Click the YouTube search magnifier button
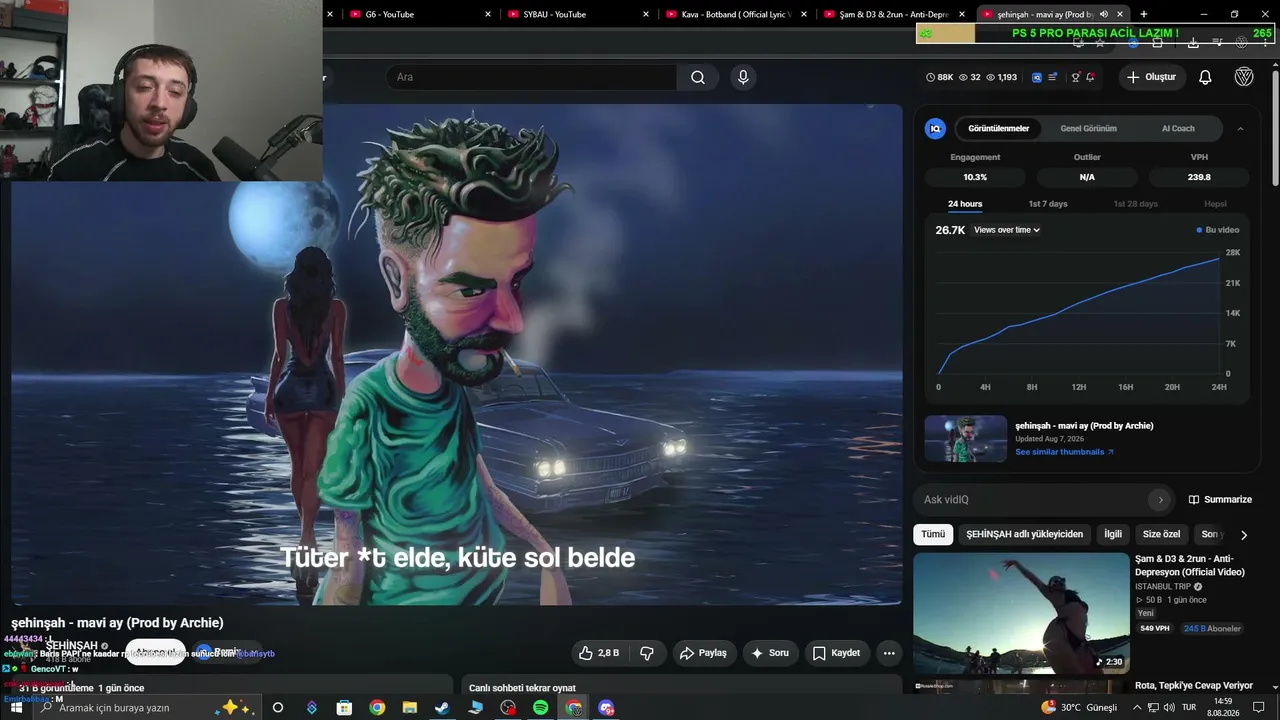The image size is (1280, 720). click(x=698, y=77)
